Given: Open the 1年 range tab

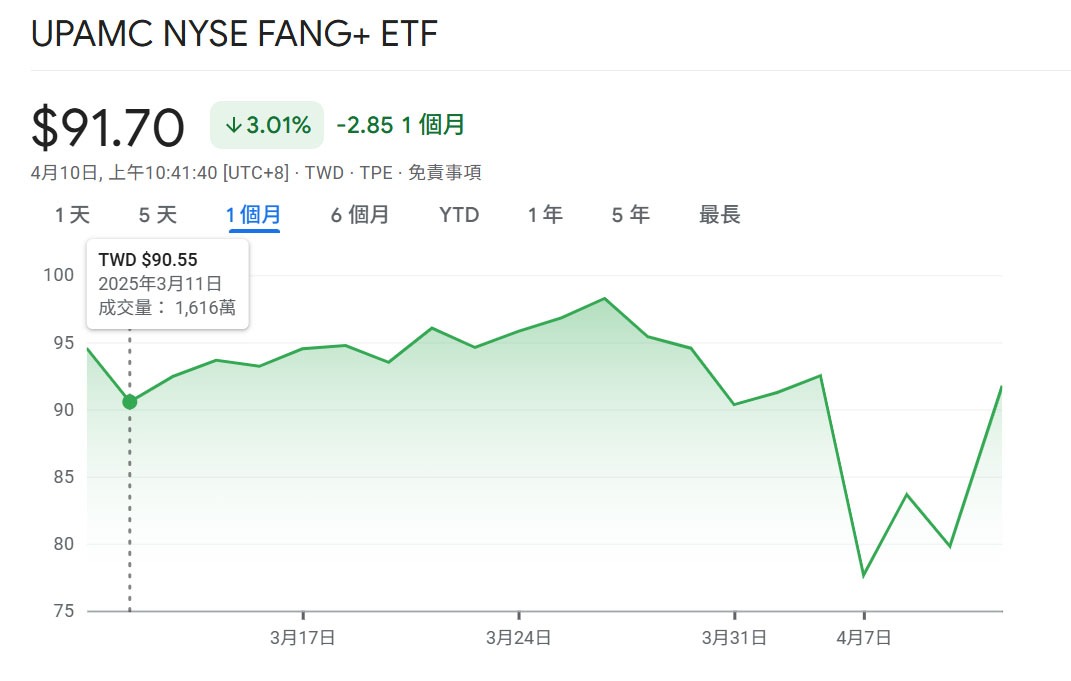Looking at the screenshot, I should 545,215.
